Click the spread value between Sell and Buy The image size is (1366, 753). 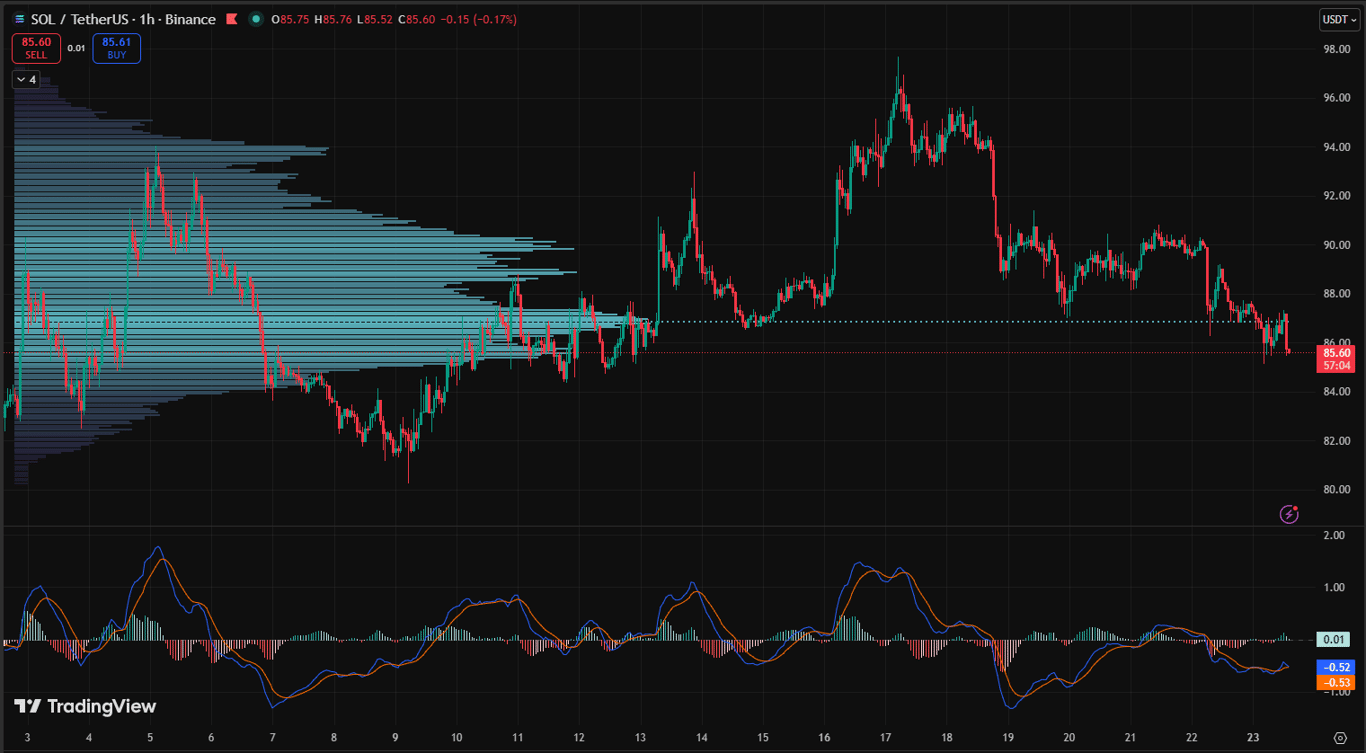(x=76, y=48)
